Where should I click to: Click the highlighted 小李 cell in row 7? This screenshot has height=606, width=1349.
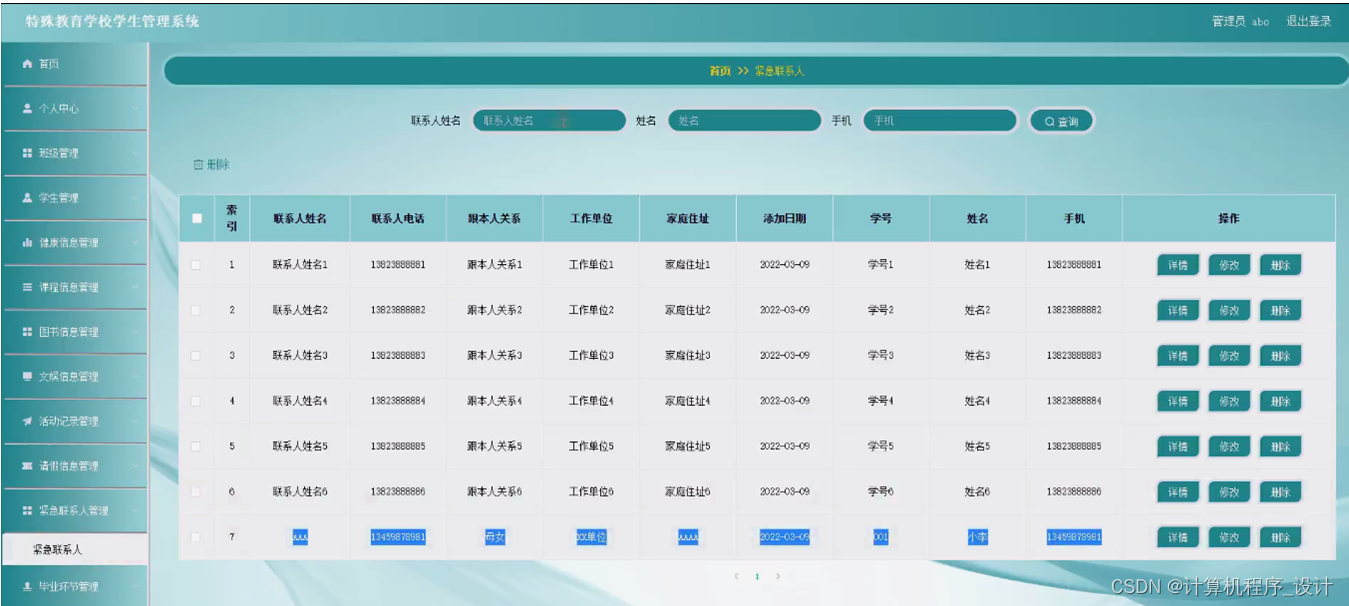pyautogui.click(x=977, y=538)
